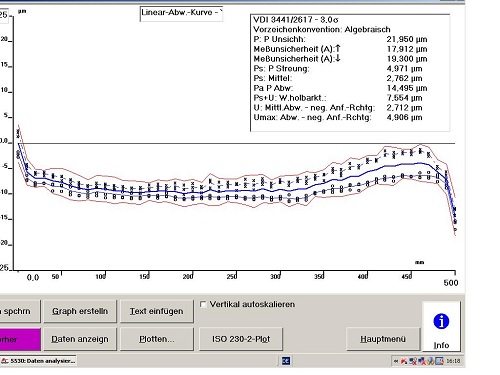500x375 pixels.
Task: Click the P Unsichh value 21,950 µm
Action: [x=407, y=39]
